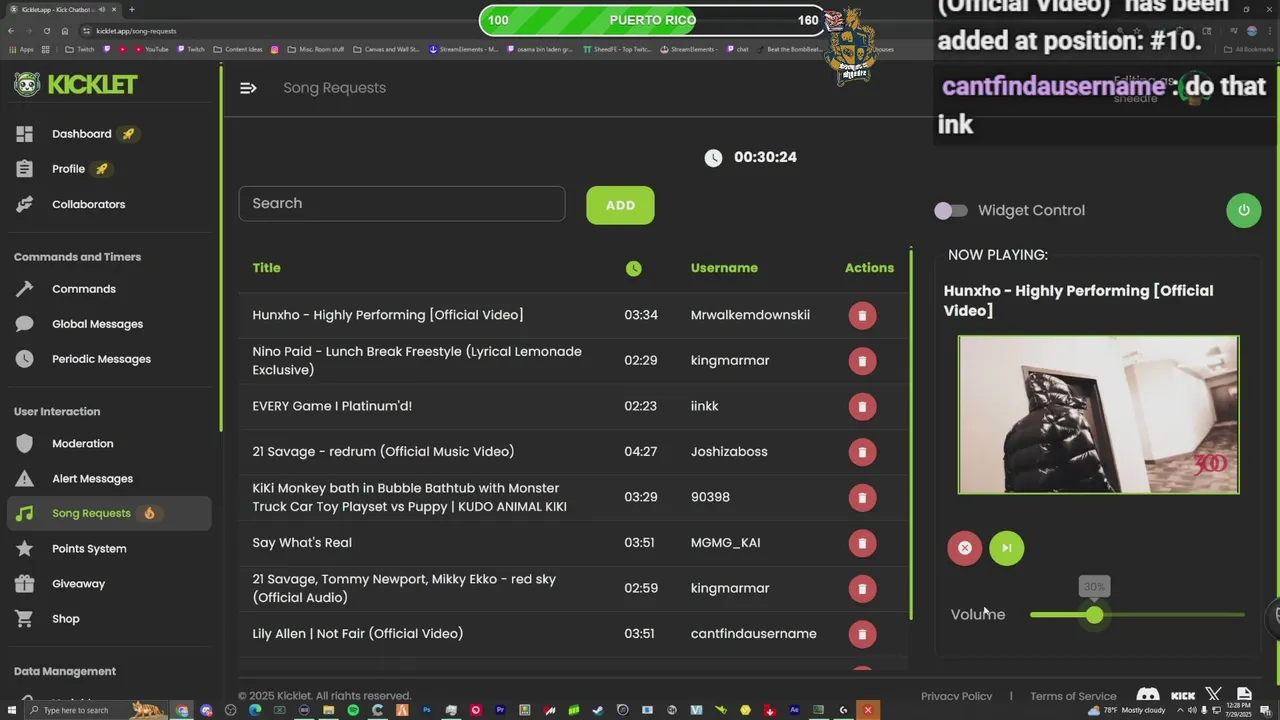Open Kicklet Discord link in footer
Viewport: 1280px width, 720px height.
1148,696
